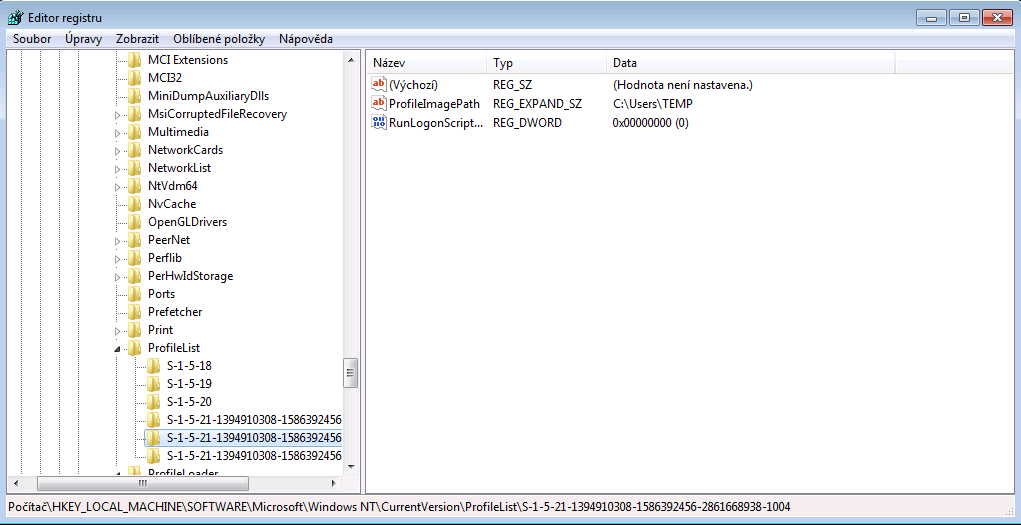Select the PeerNet folder icon
This screenshot has width=1021, height=525.
(135, 240)
